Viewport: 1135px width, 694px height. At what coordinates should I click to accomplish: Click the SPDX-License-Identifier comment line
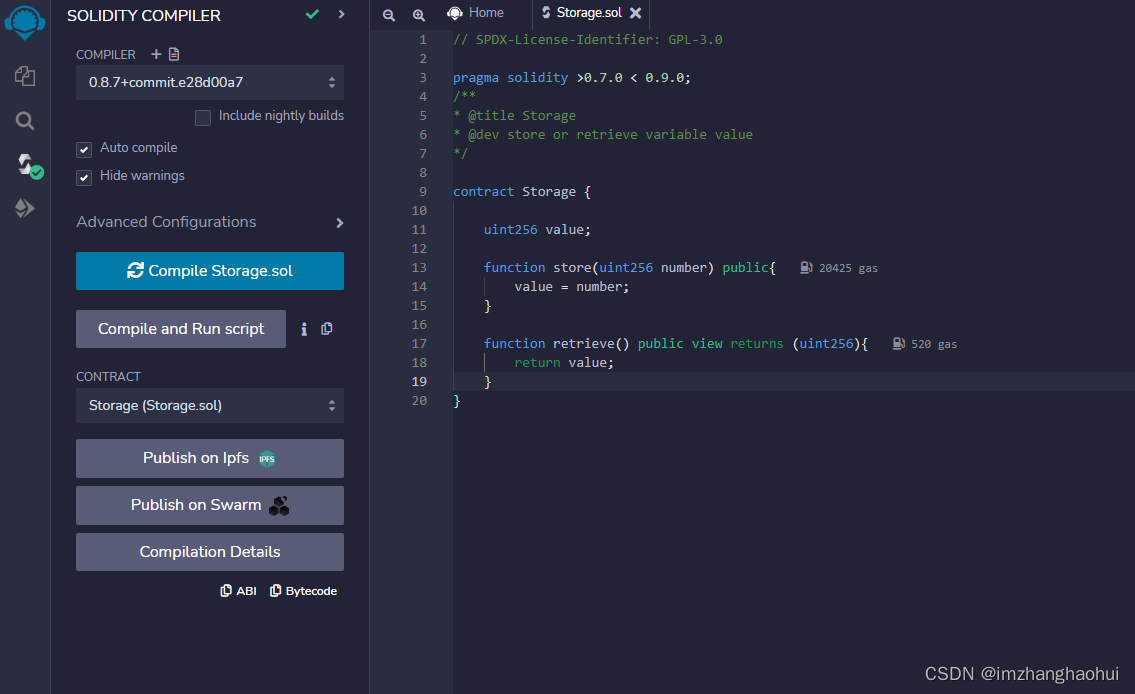coord(588,40)
